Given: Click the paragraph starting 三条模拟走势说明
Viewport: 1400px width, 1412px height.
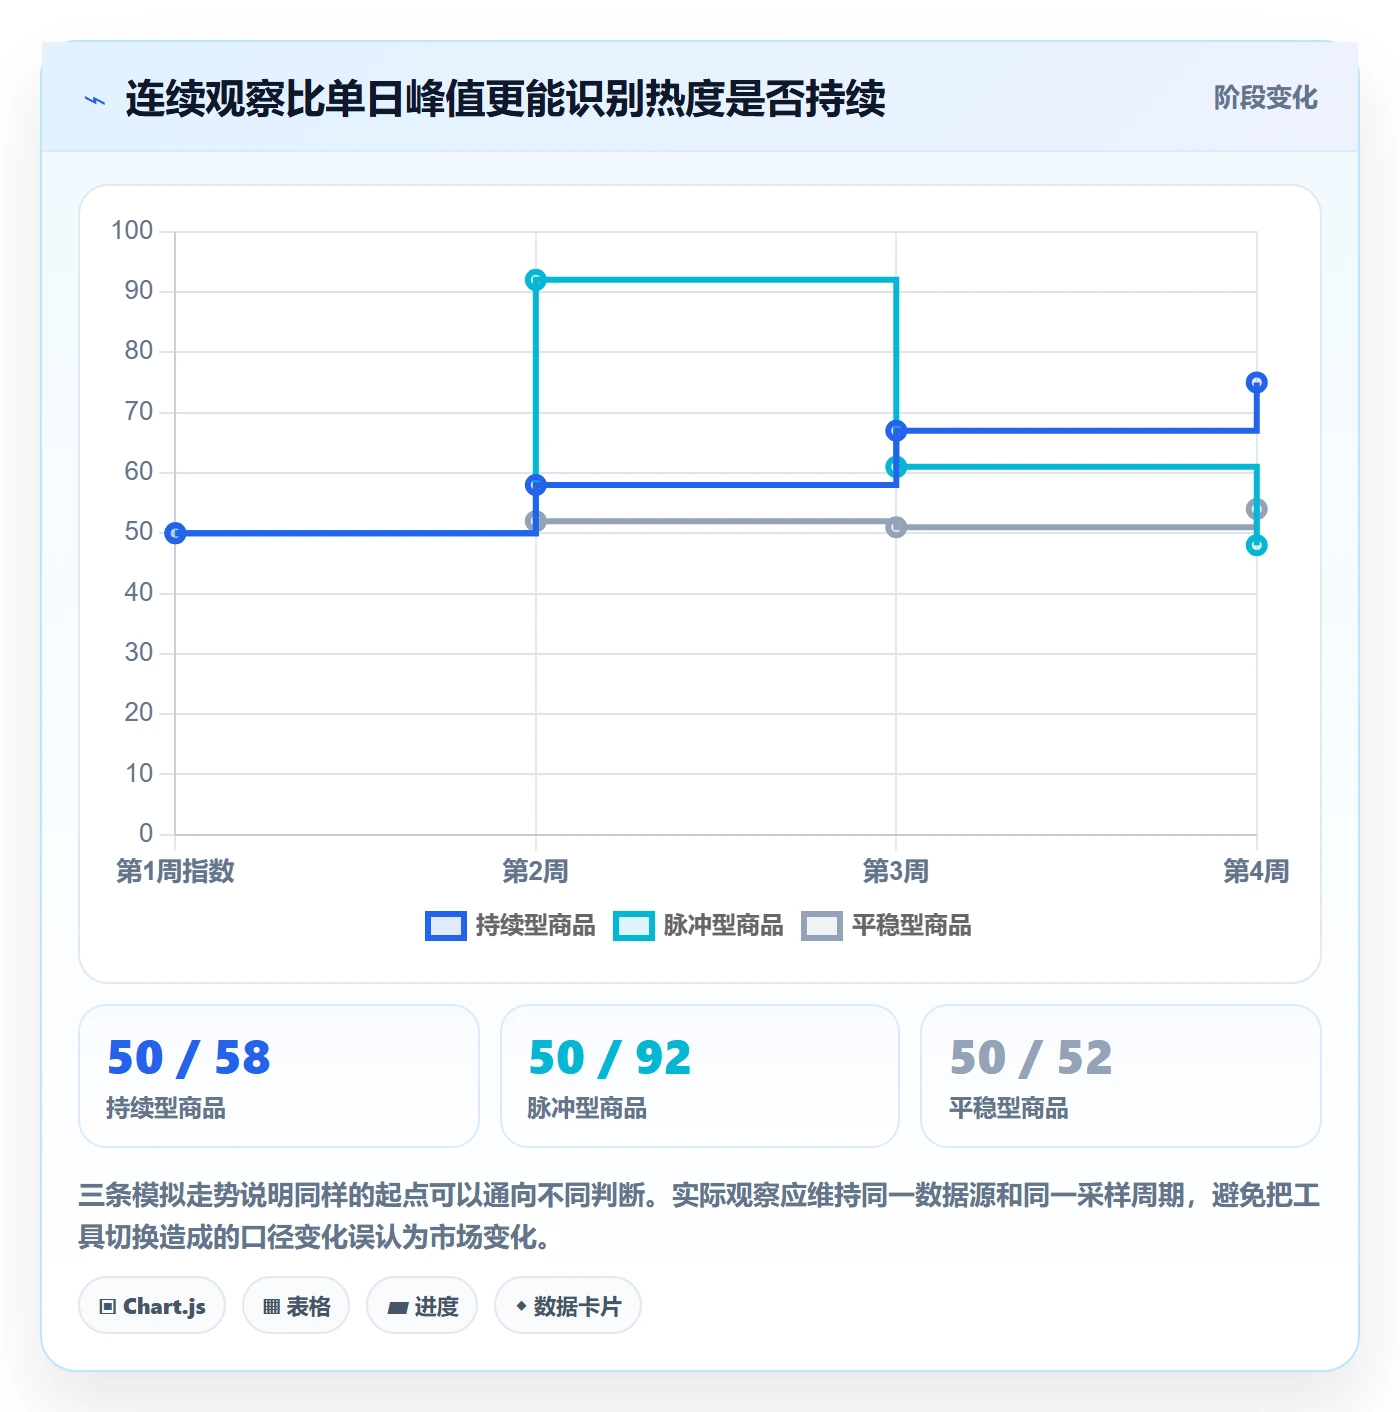Looking at the screenshot, I should [699, 1216].
